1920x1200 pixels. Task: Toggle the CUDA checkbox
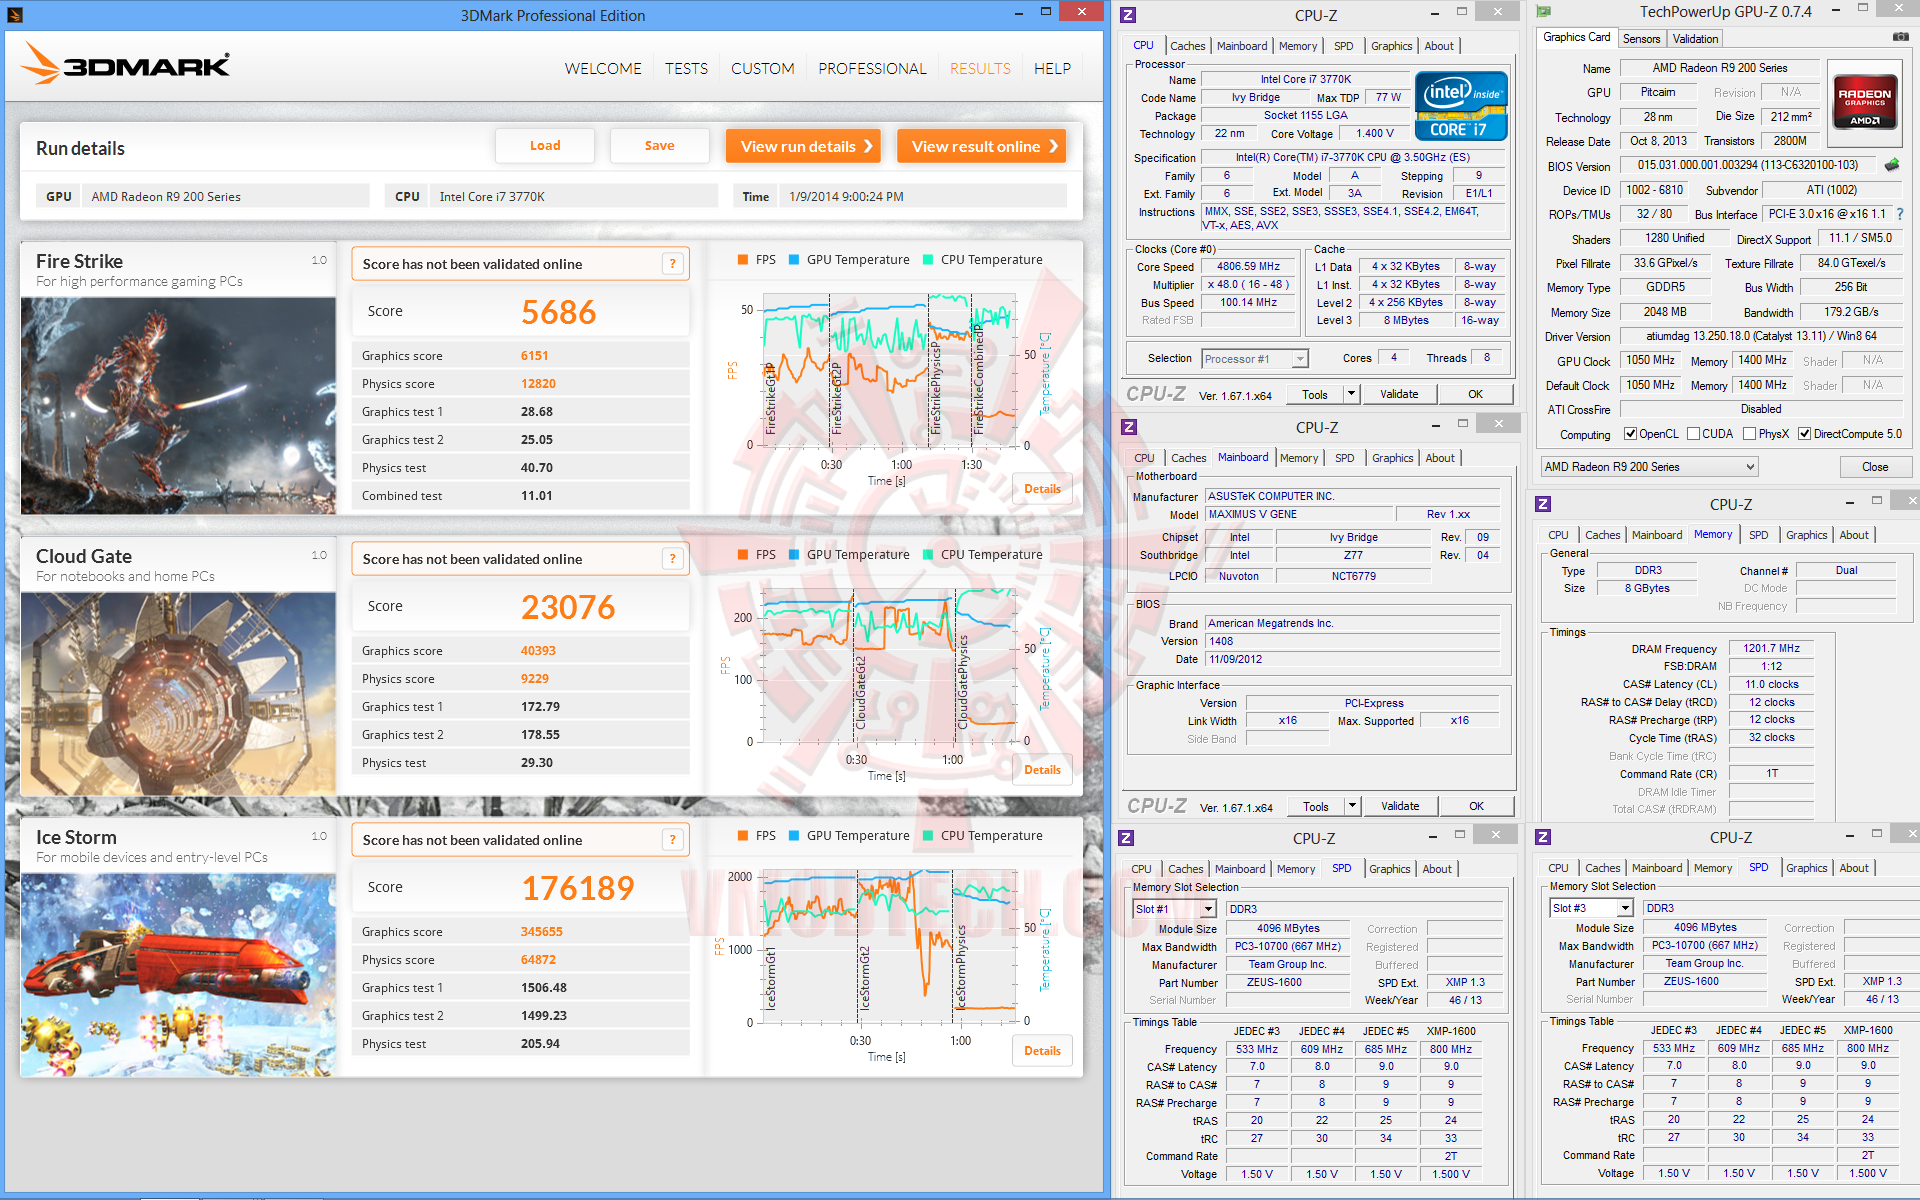(1693, 434)
